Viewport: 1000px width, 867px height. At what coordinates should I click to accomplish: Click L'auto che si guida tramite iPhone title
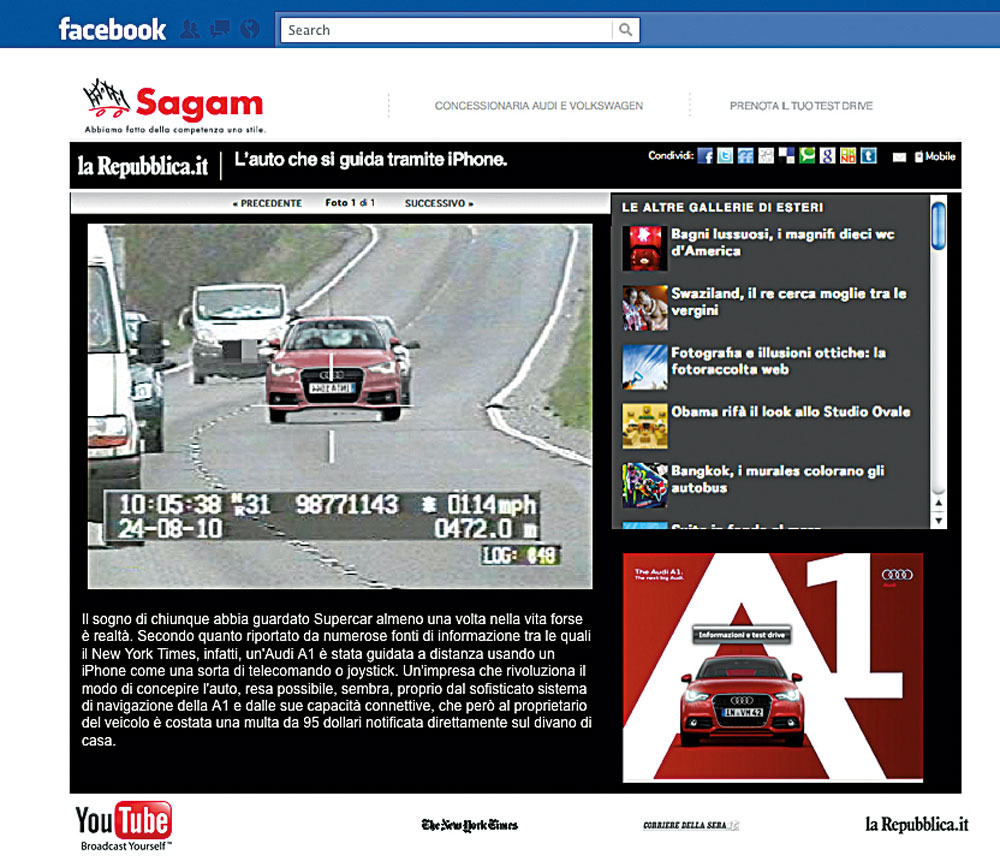(x=371, y=159)
